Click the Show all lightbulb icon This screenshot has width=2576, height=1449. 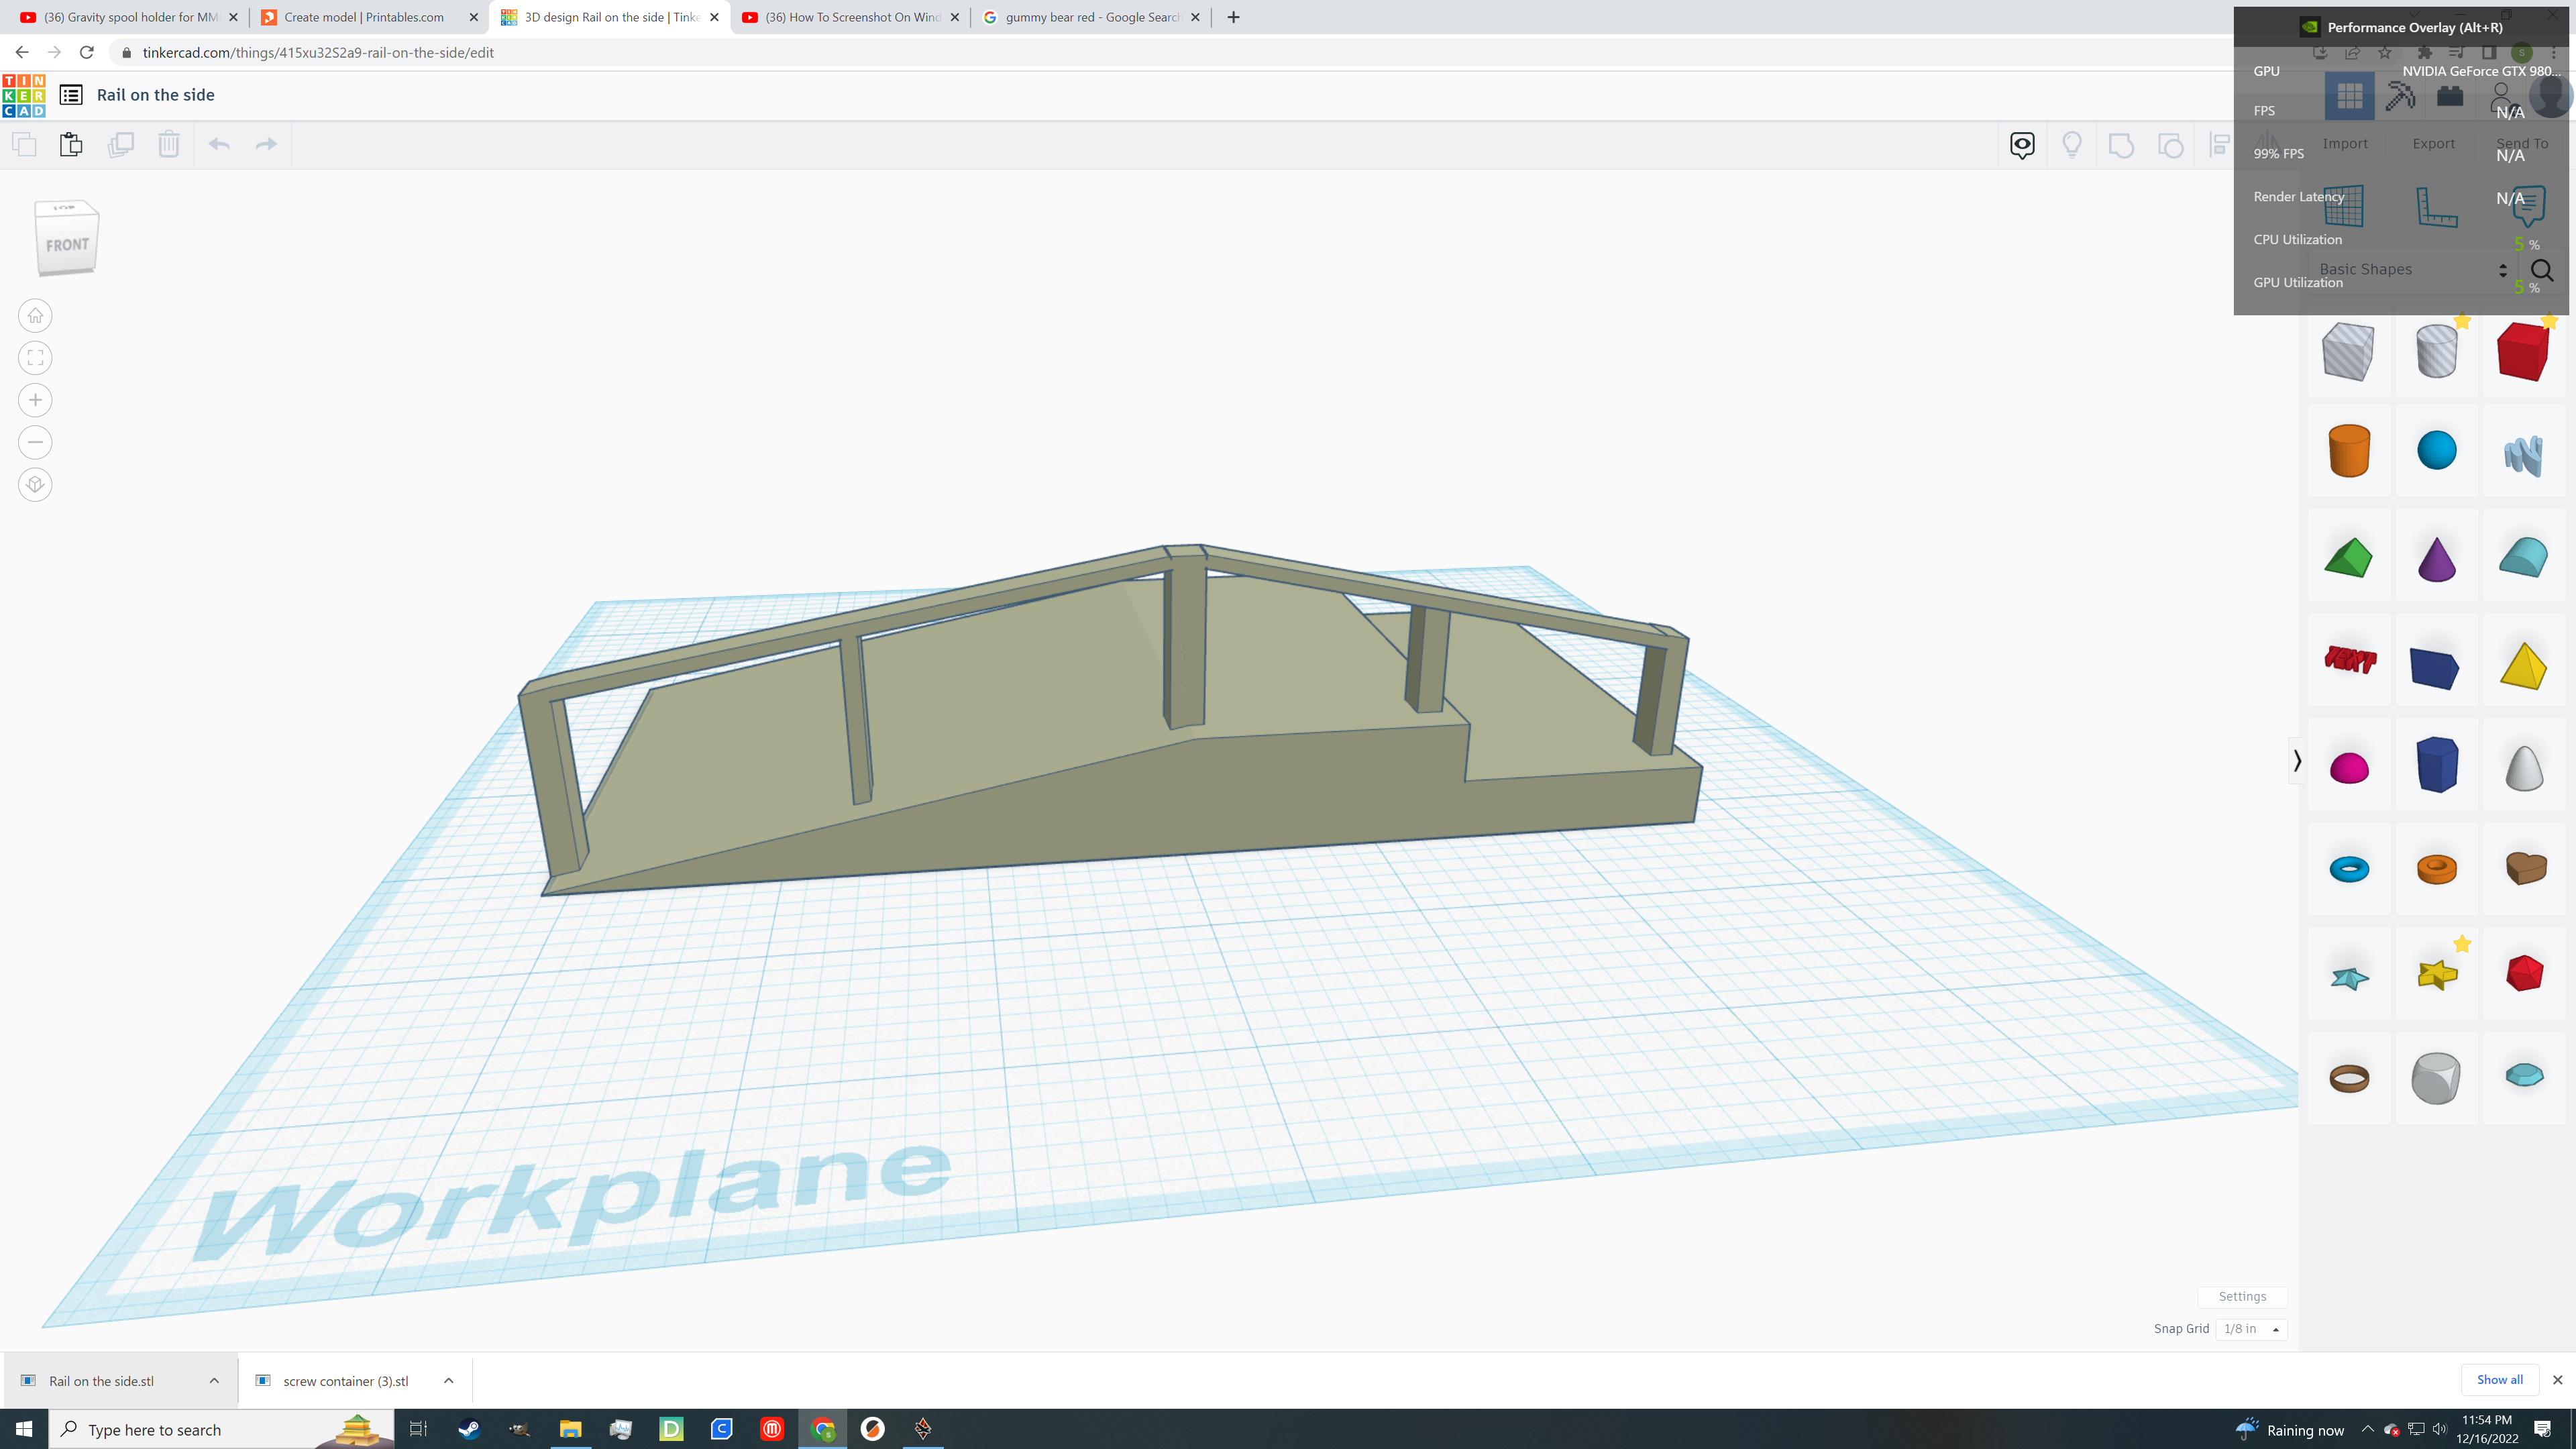click(2072, 145)
